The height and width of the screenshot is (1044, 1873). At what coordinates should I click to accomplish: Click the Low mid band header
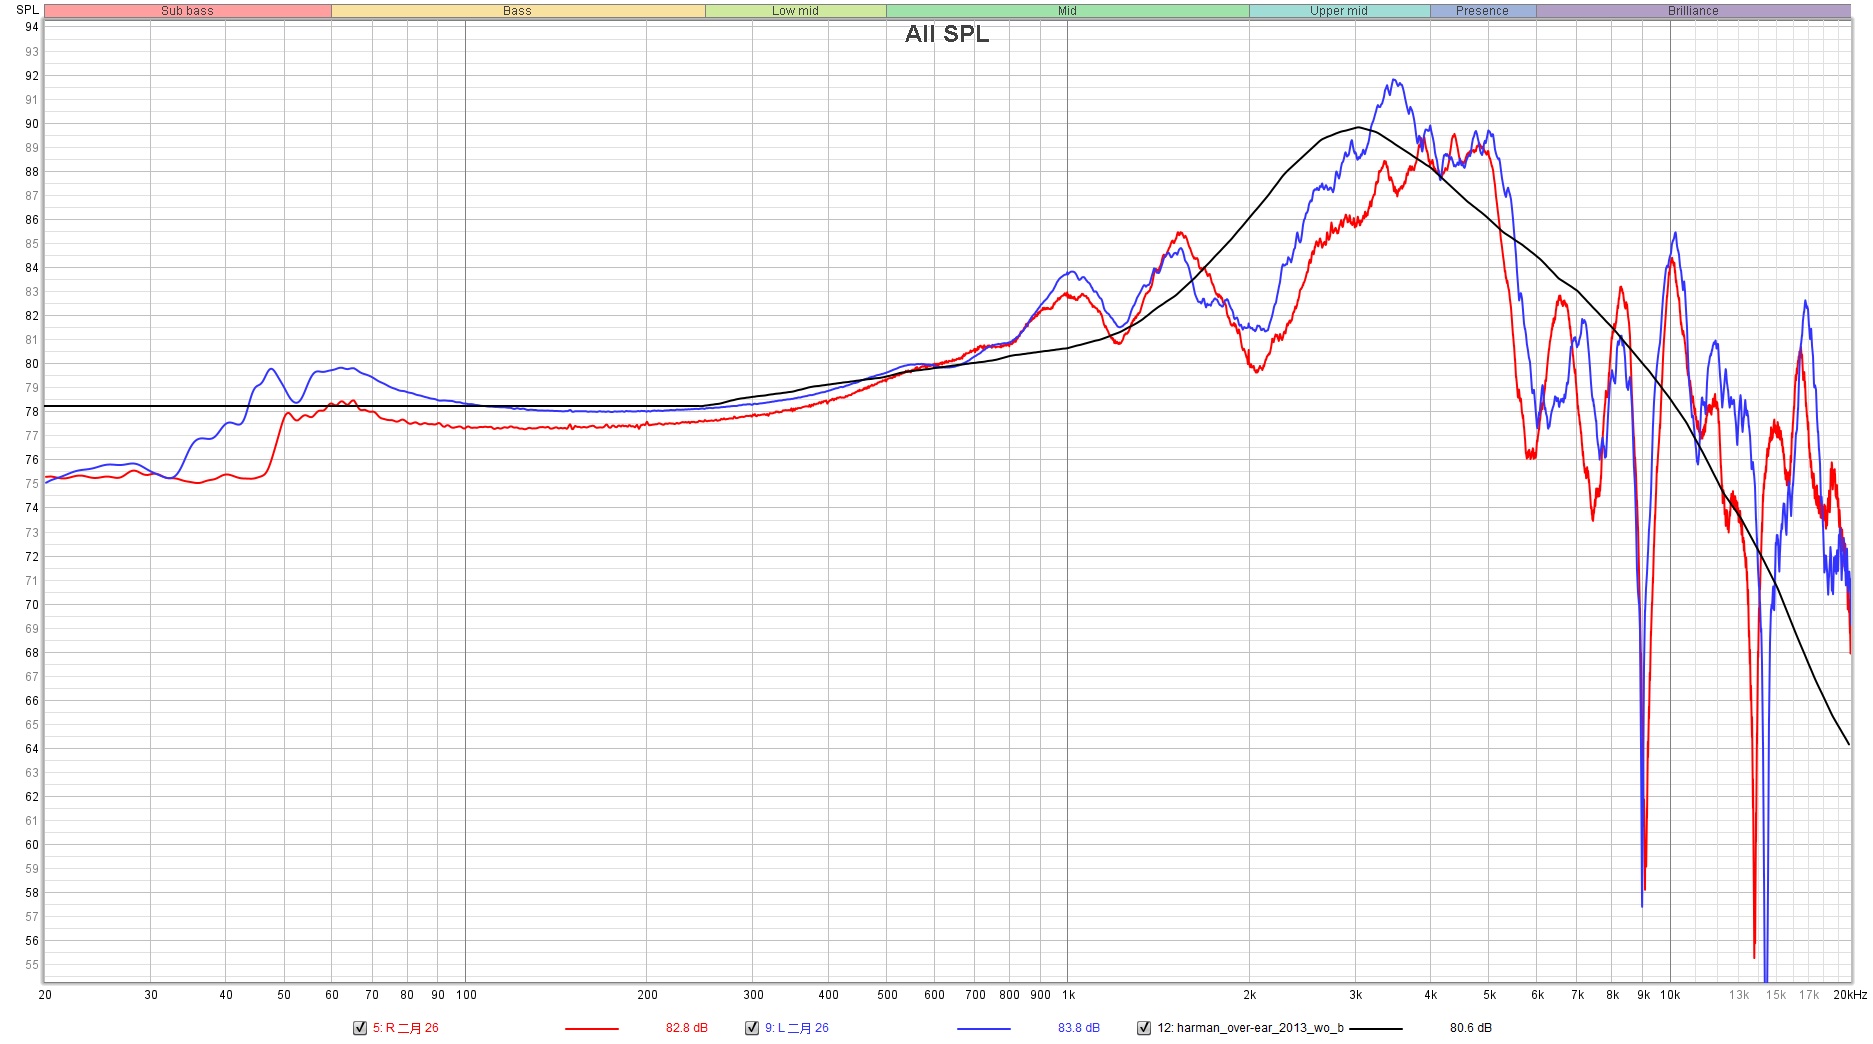coord(796,11)
